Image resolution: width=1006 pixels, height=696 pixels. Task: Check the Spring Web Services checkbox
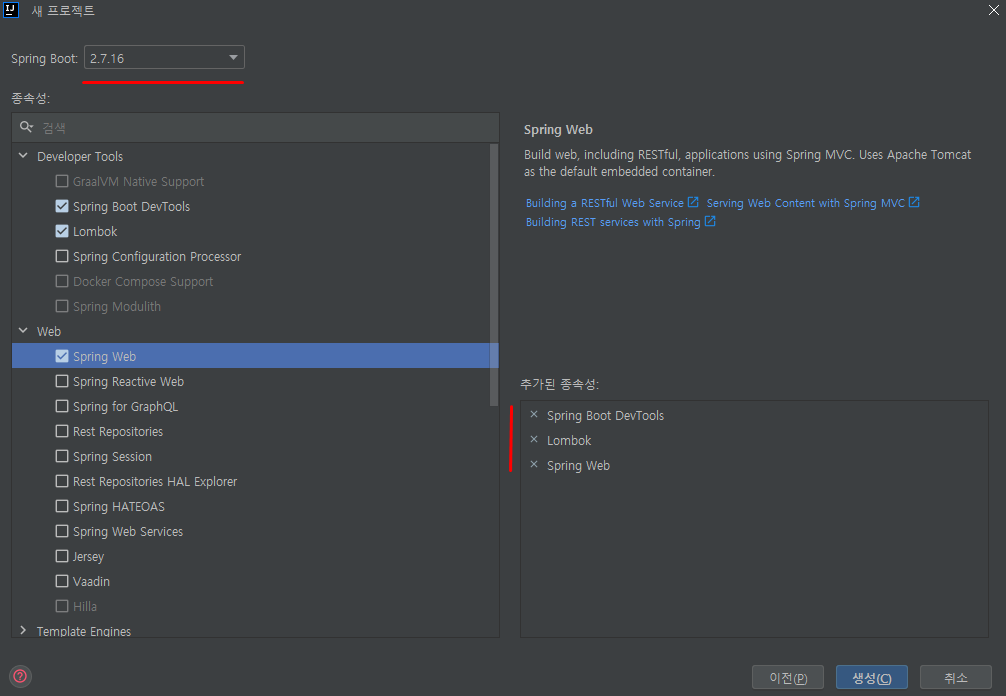tap(62, 531)
